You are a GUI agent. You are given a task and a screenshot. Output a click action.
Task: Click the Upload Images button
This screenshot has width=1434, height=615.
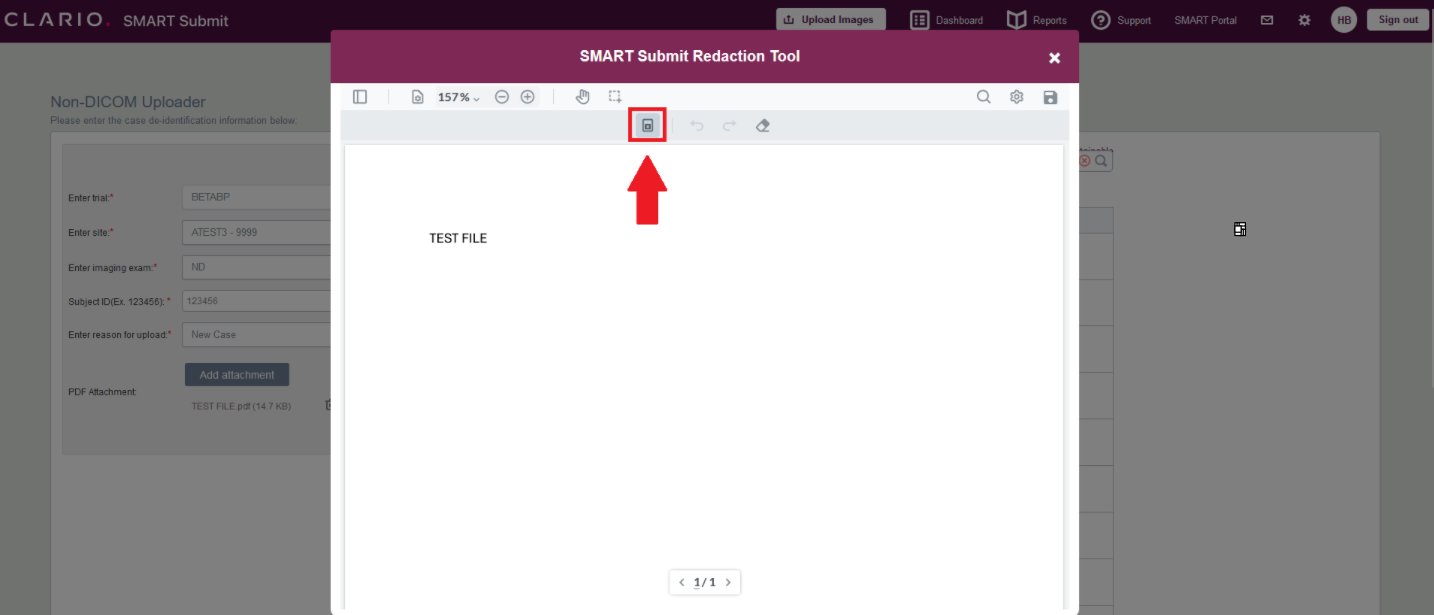(831, 18)
